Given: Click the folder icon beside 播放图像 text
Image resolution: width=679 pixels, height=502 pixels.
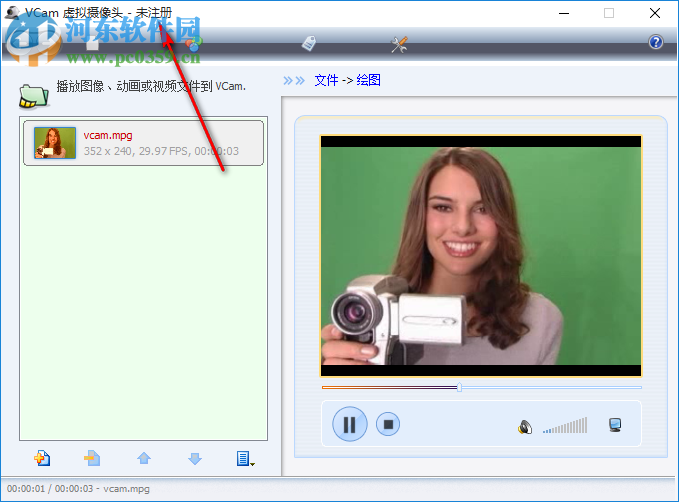Looking at the screenshot, I should pos(33,96).
